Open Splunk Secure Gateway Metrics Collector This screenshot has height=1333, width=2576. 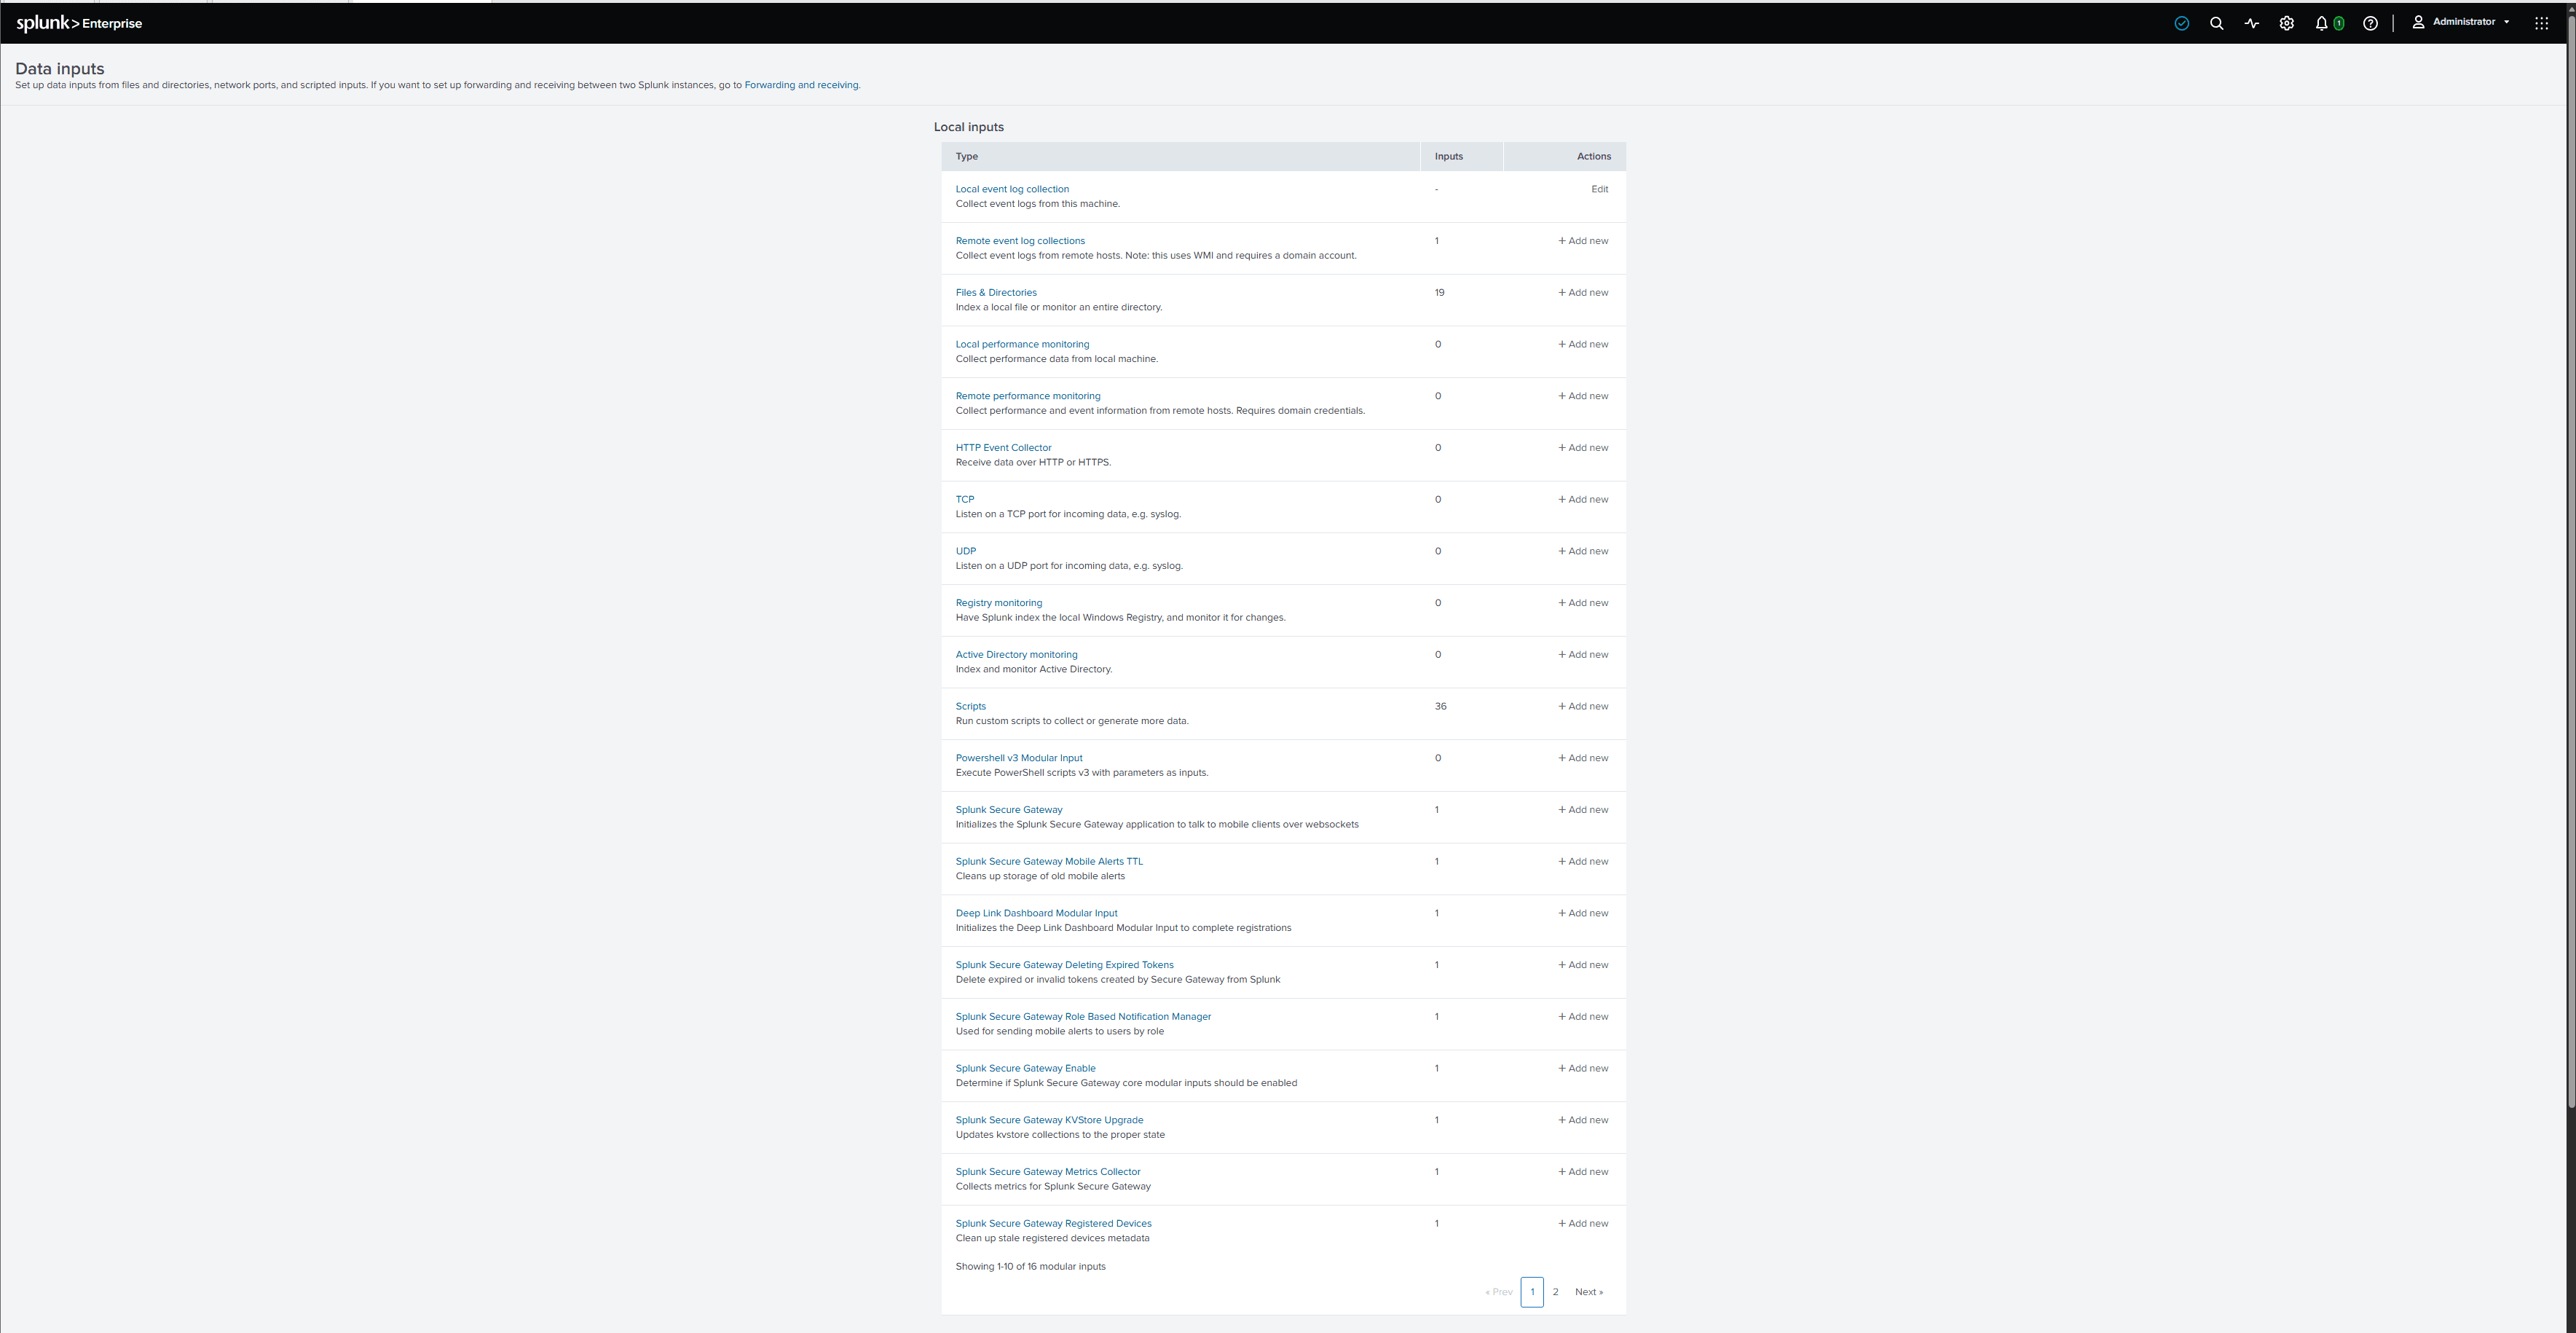(1047, 1172)
